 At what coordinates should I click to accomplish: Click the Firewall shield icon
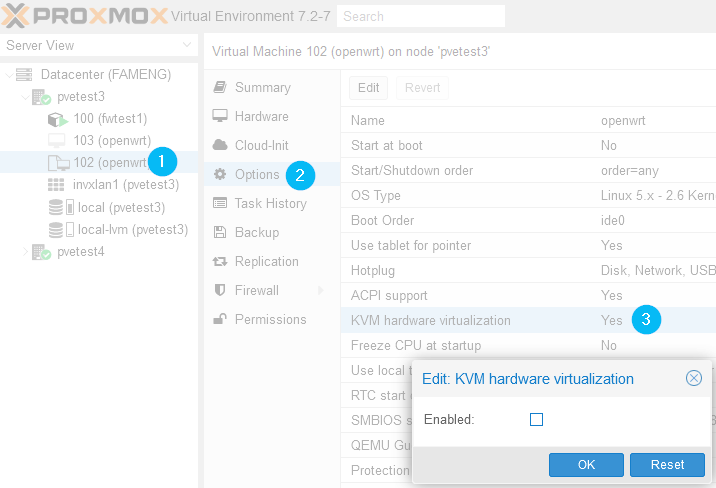220,290
